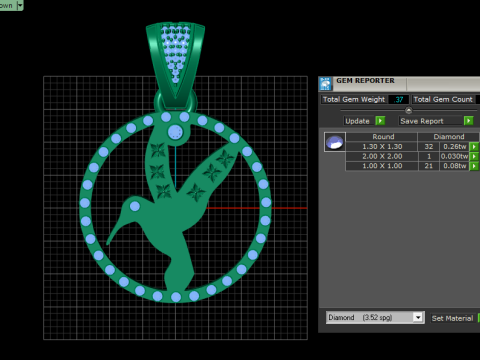The height and width of the screenshot is (360, 480).
Task: Click green arrow on 2.00 X 2.00 row
Action: pos(474,156)
